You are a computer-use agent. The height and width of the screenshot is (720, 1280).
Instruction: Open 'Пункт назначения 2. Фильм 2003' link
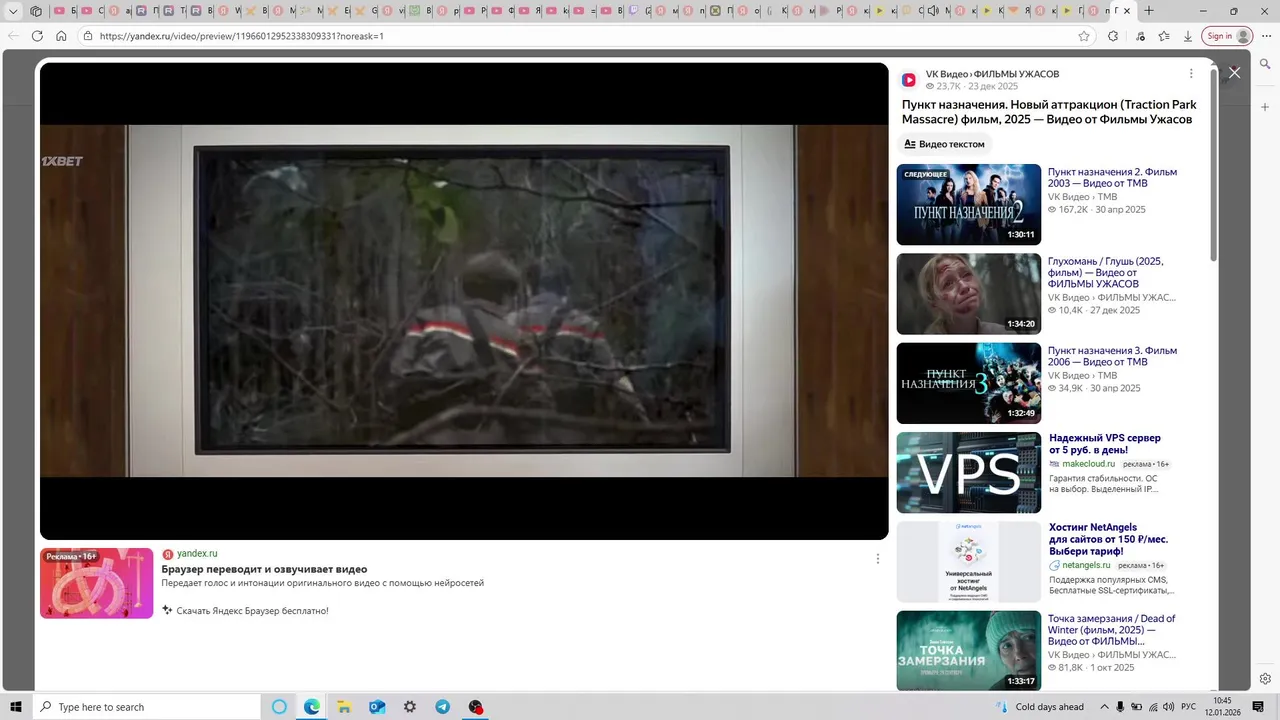(1112, 178)
